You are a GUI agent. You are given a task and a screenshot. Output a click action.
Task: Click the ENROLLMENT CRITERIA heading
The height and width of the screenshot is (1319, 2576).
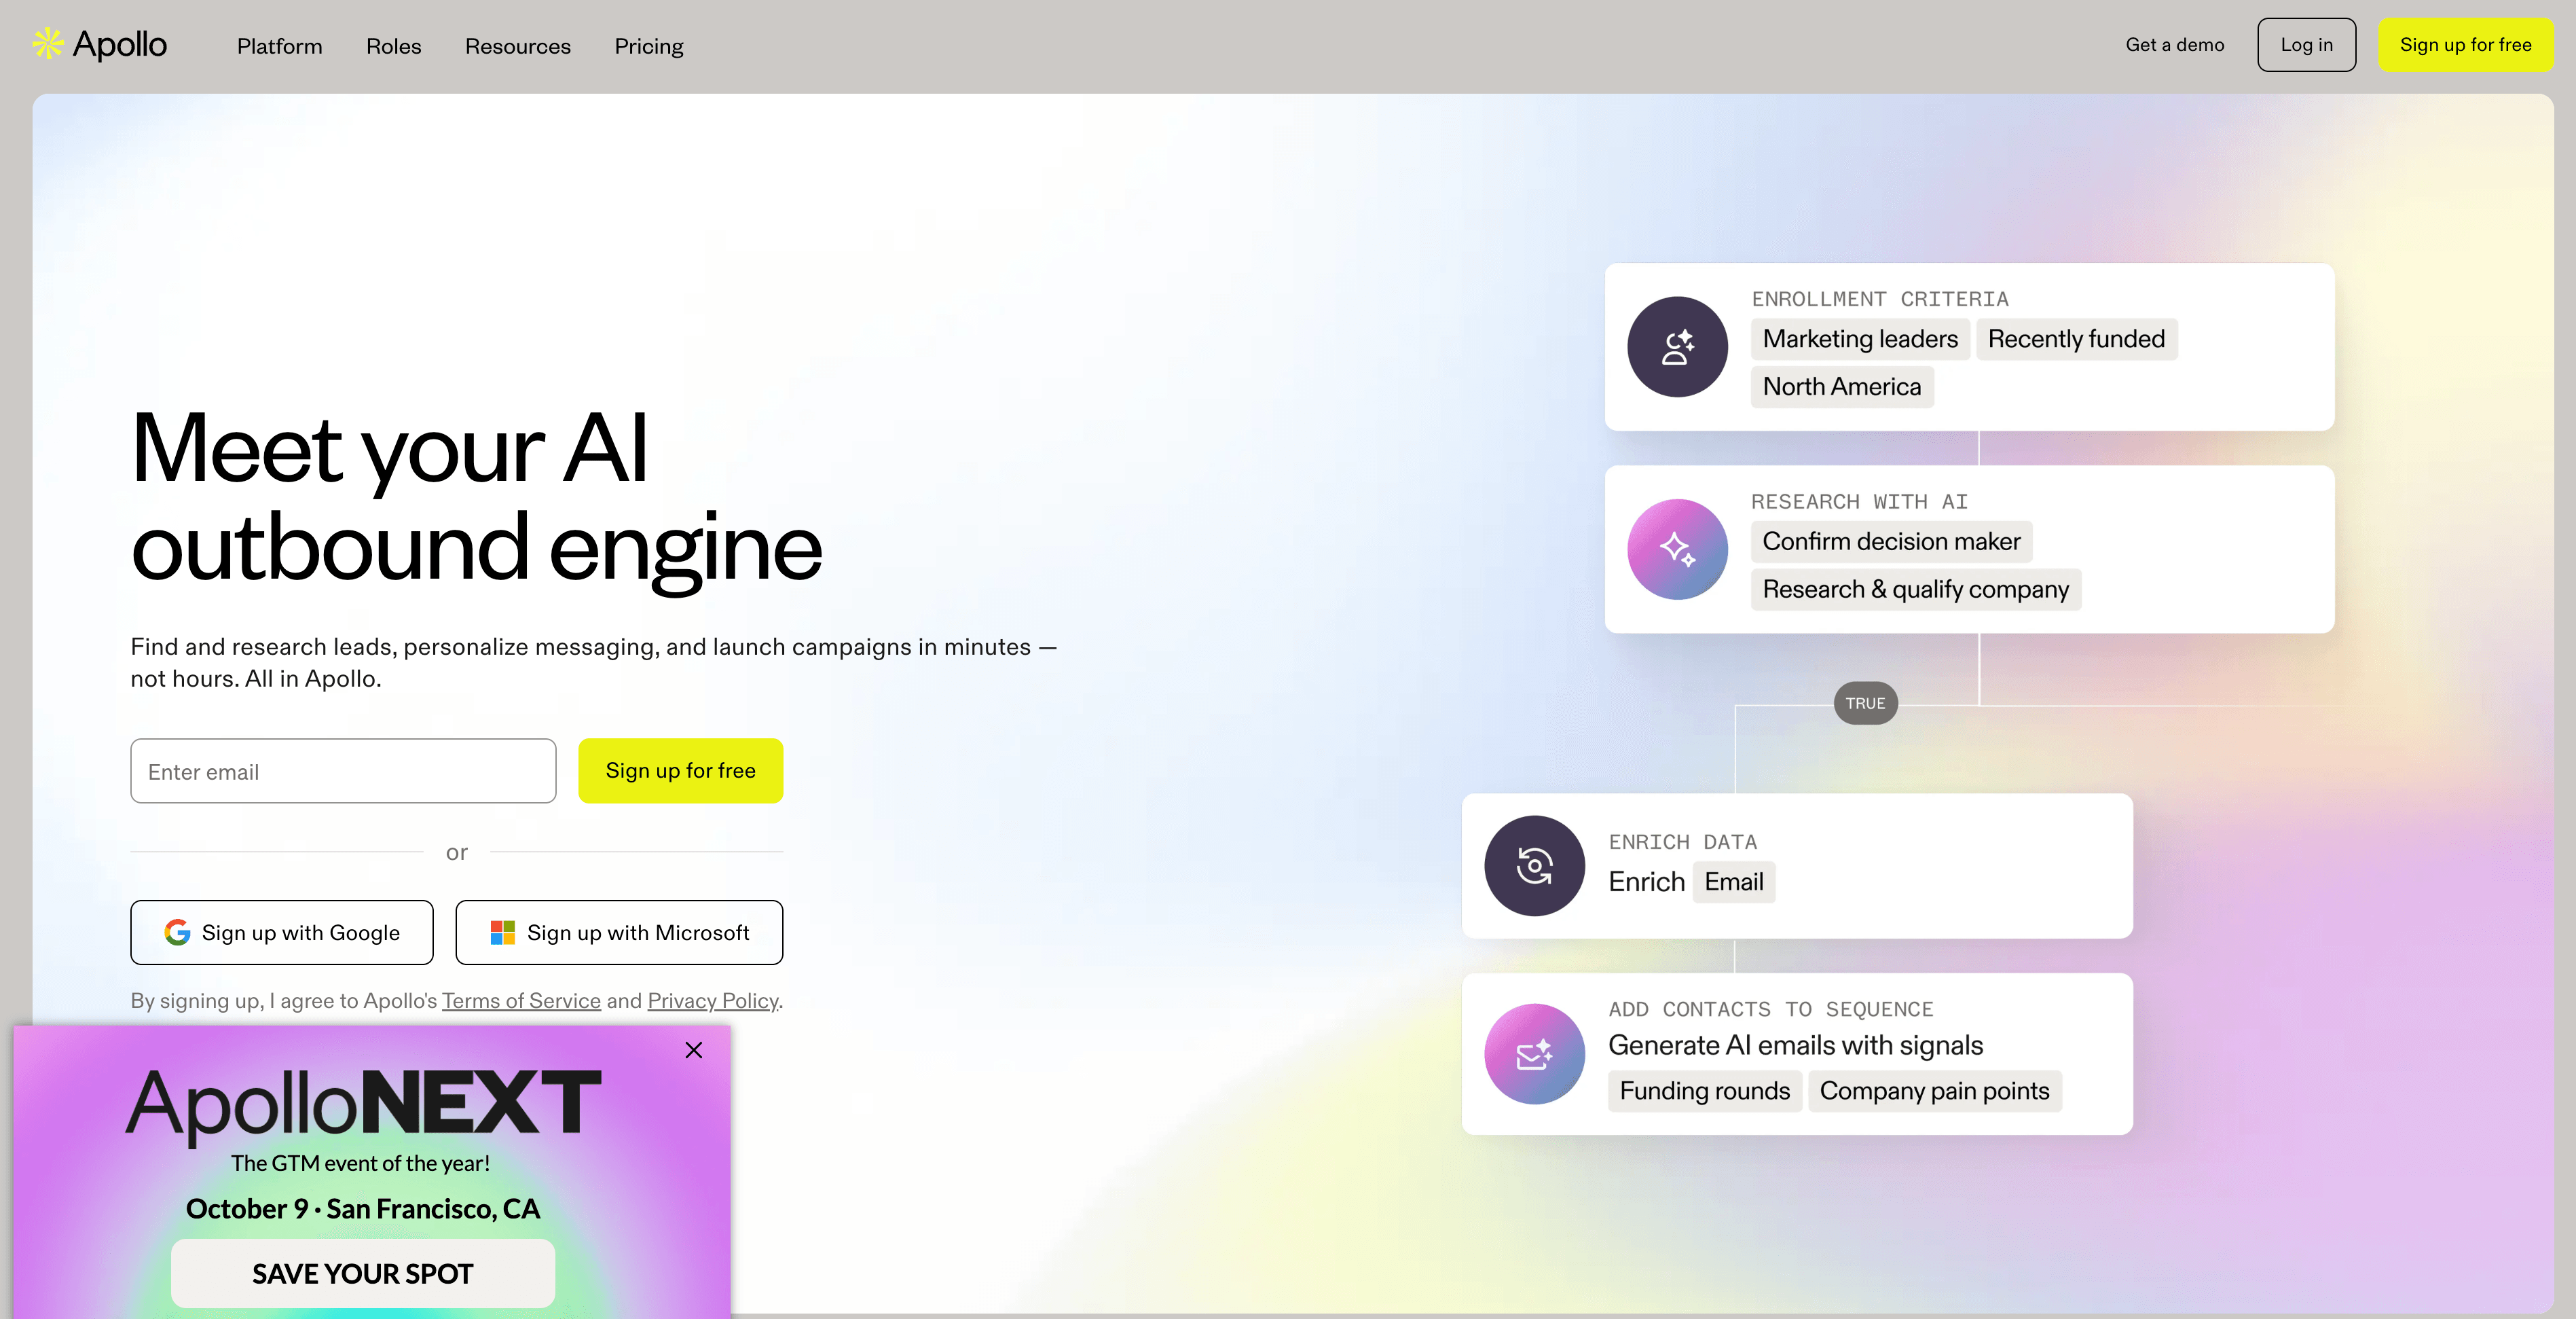click(1880, 299)
